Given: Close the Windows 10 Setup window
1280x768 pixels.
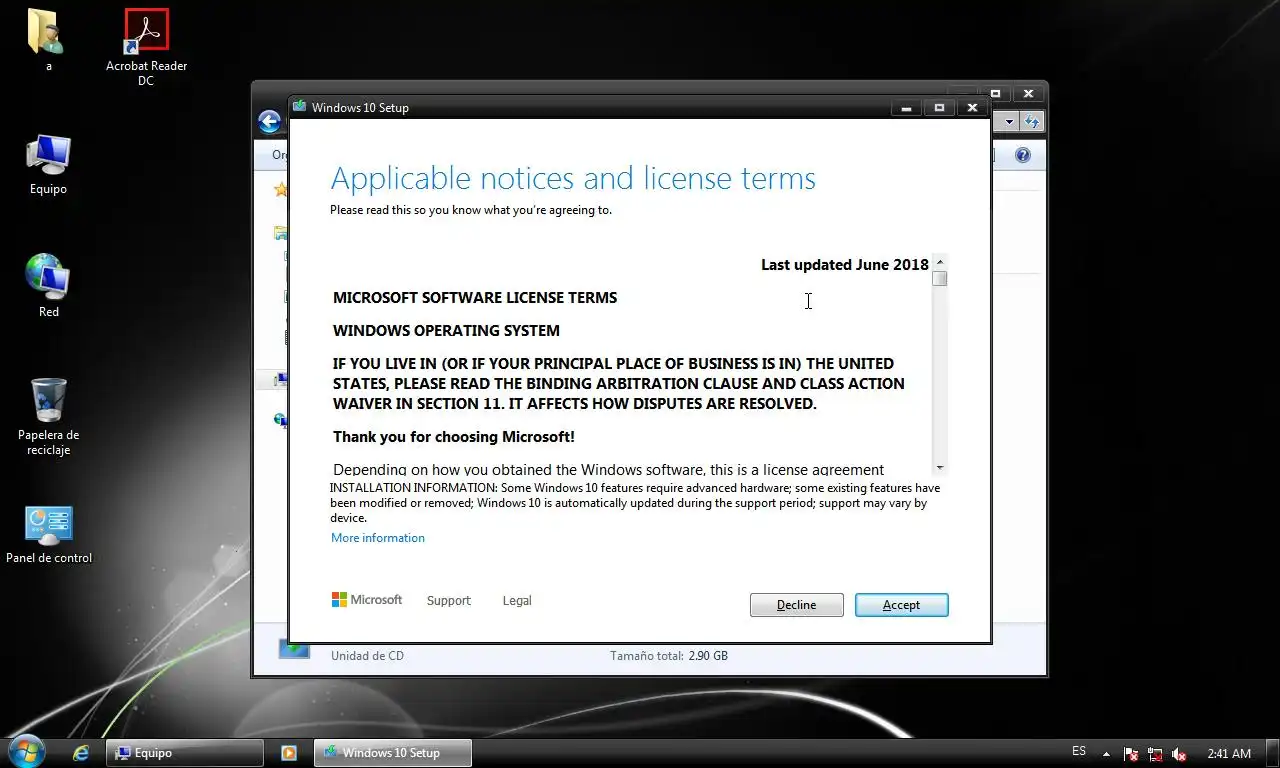Looking at the screenshot, I should 972,108.
